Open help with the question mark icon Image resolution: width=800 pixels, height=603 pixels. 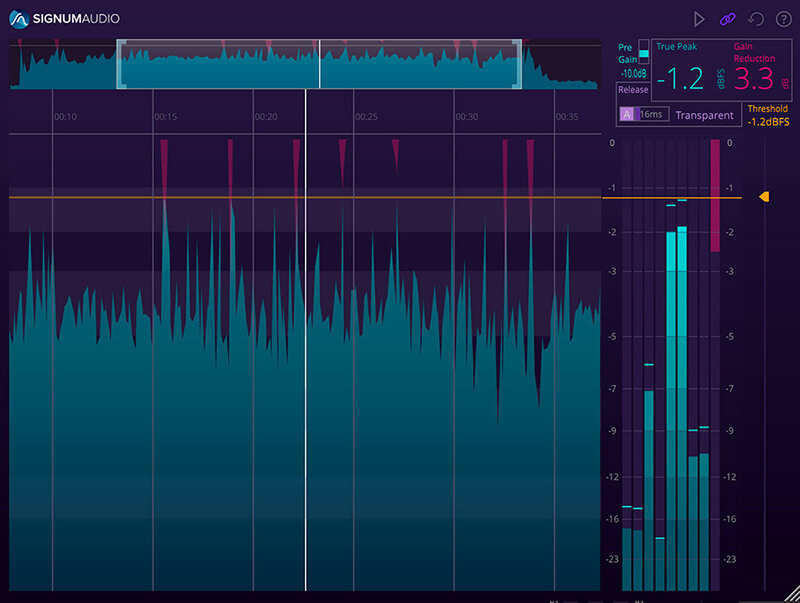tap(783, 19)
